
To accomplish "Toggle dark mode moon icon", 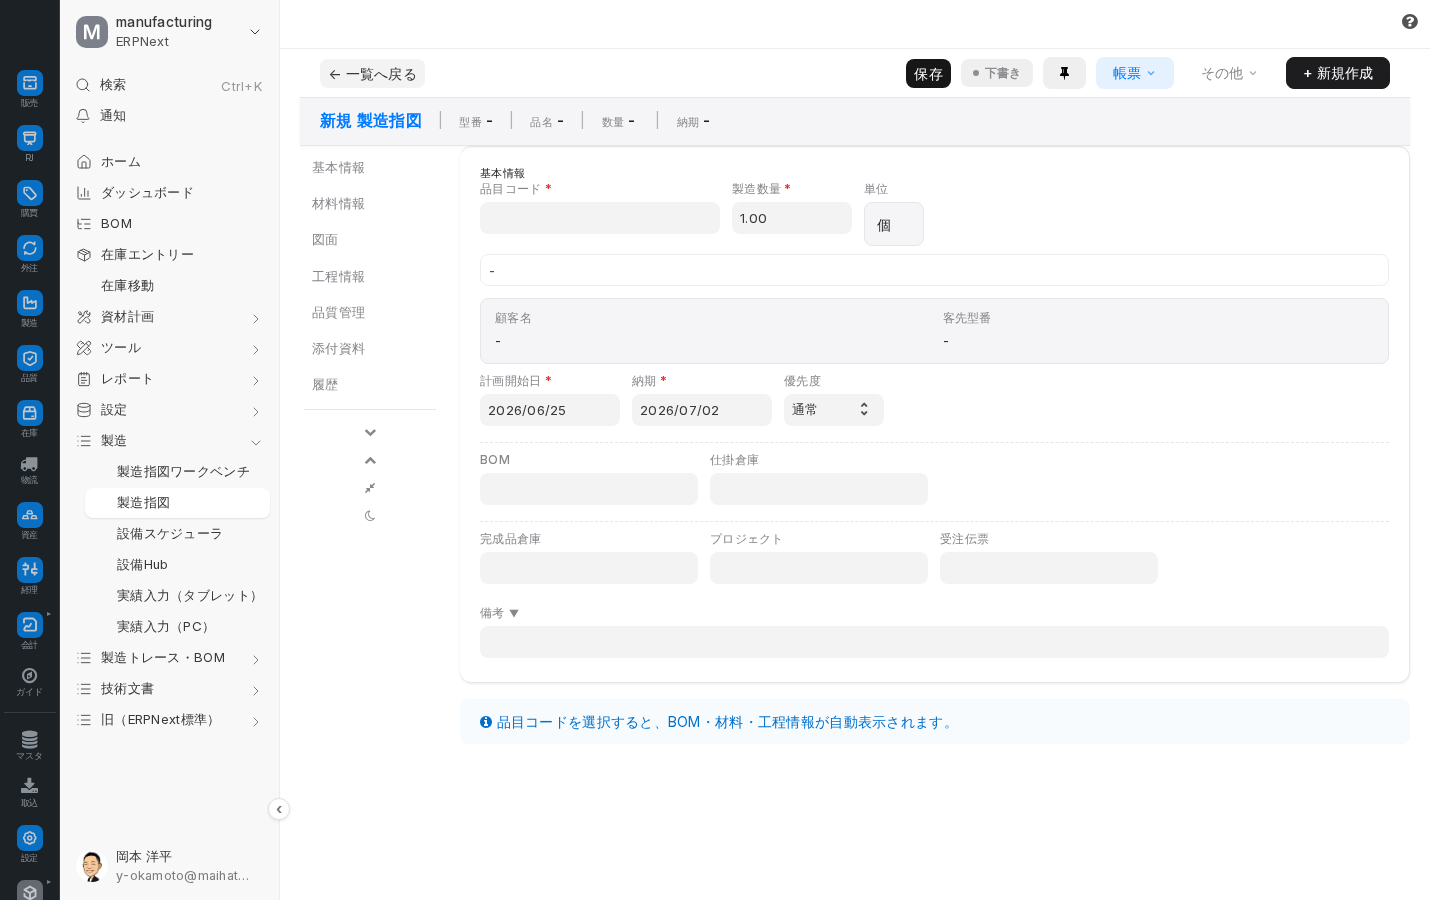I will [370, 516].
